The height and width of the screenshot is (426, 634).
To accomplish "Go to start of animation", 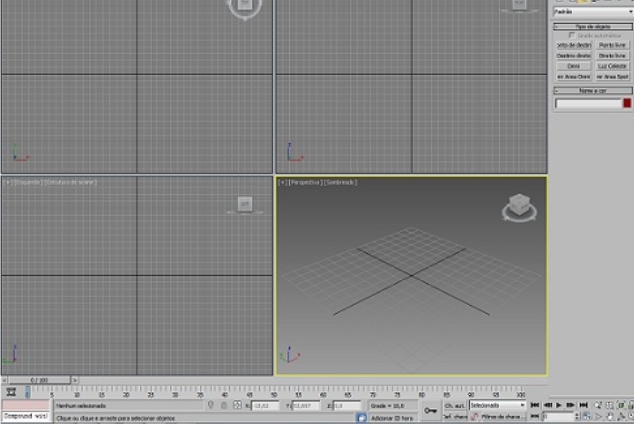I will point(535,405).
